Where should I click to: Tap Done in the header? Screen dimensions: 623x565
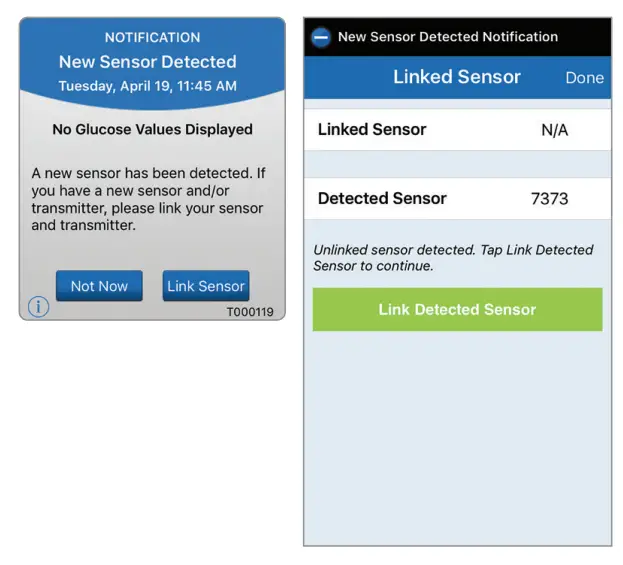click(584, 78)
